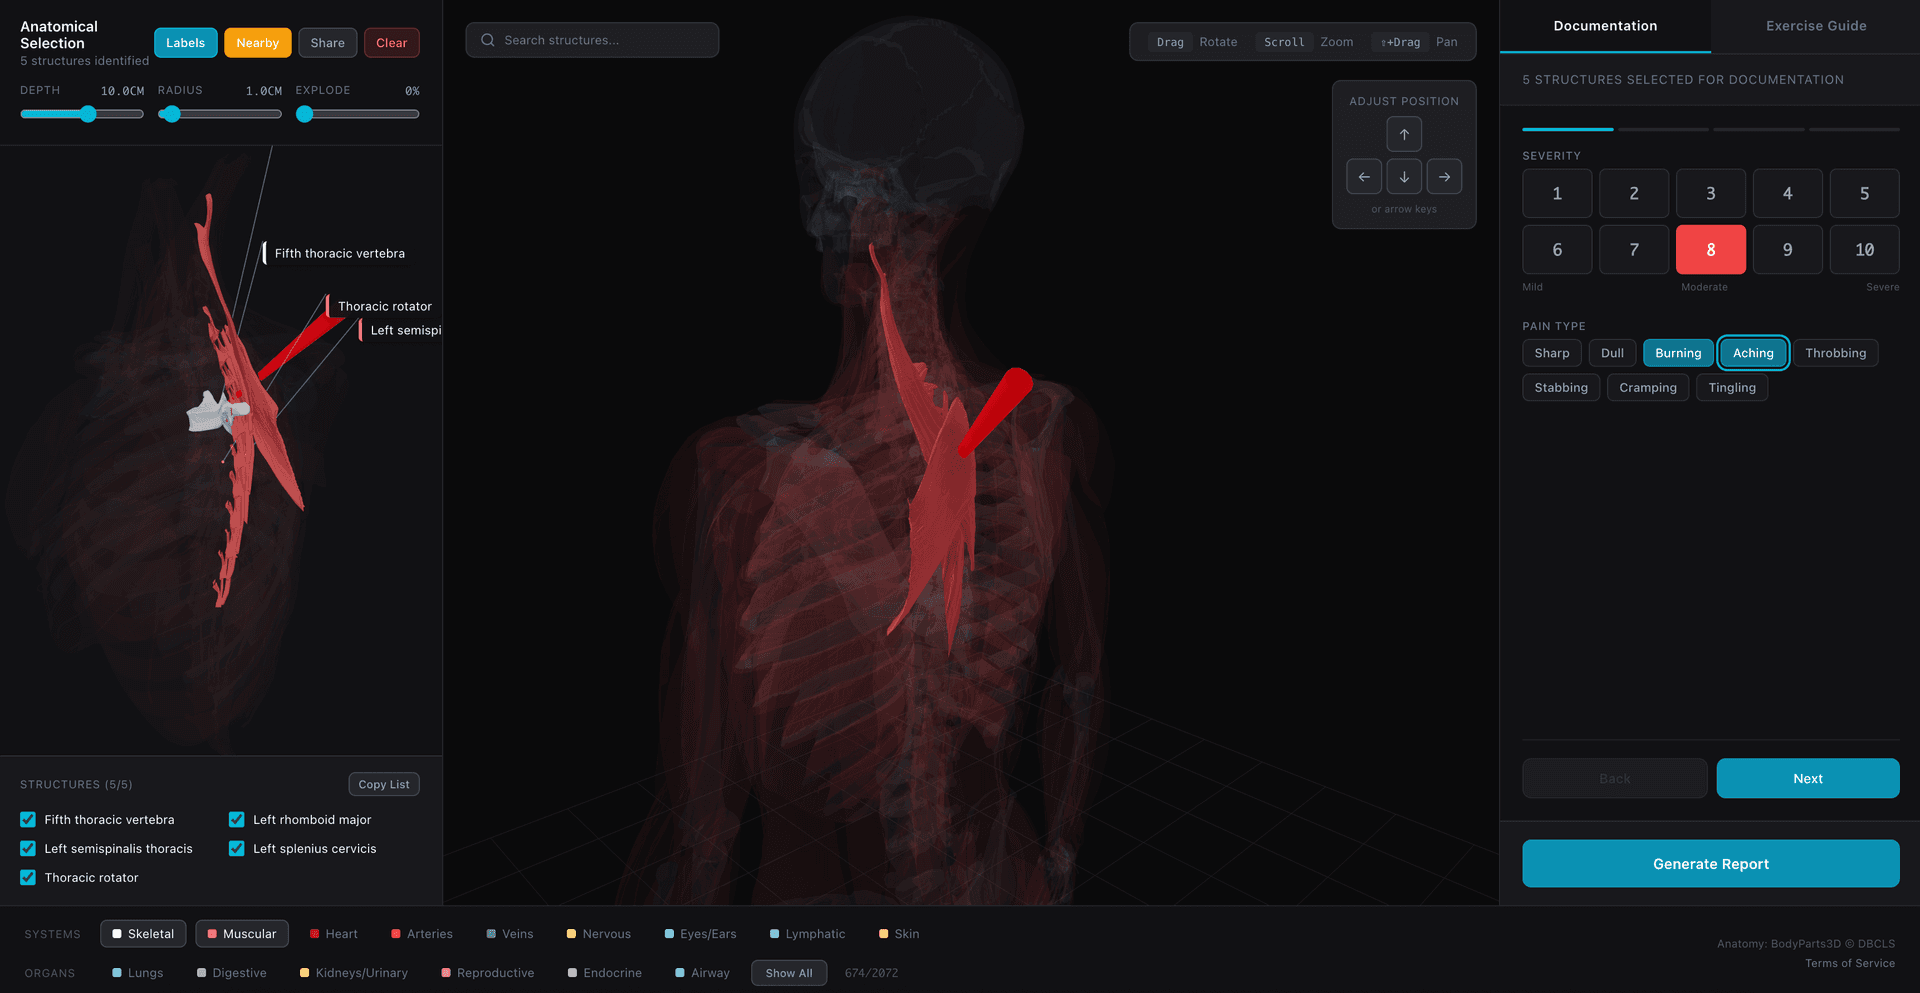The image size is (1920, 993).
Task: Nudge selection down using the Adjust Position arrow
Action: tap(1404, 176)
